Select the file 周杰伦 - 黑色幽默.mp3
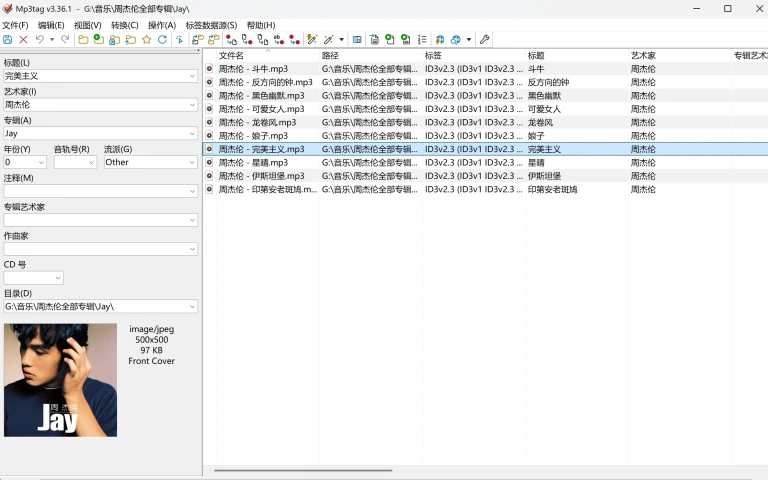This screenshot has height=480, width=768. (x=261, y=96)
